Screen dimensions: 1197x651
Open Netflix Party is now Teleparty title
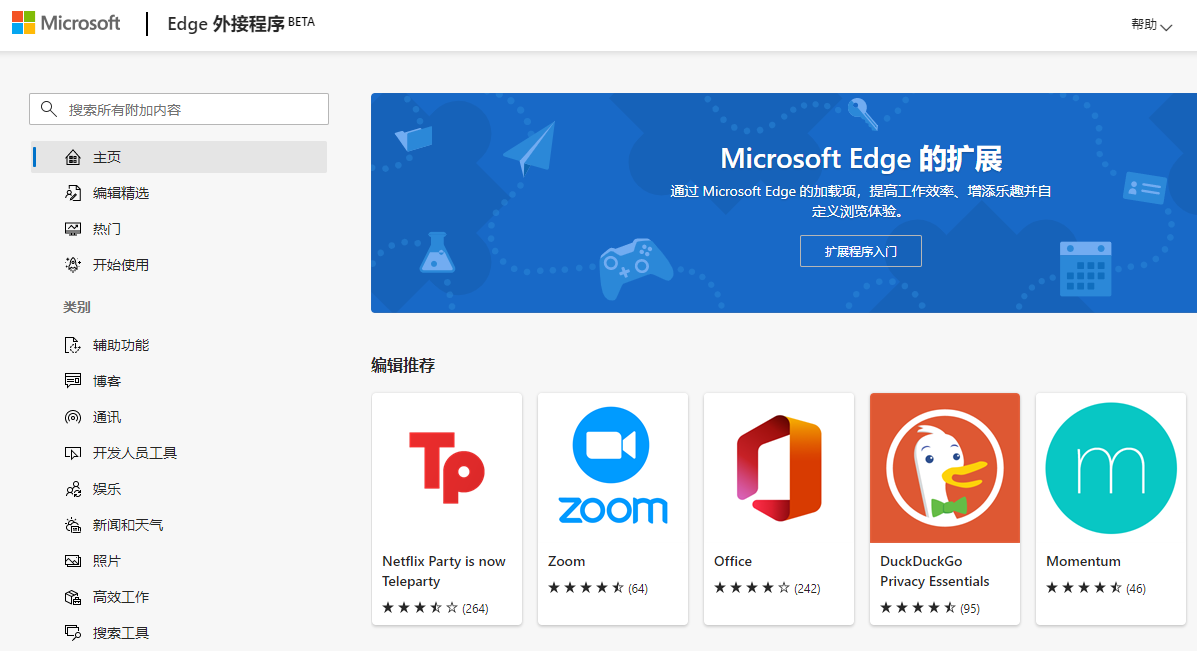point(444,571)
